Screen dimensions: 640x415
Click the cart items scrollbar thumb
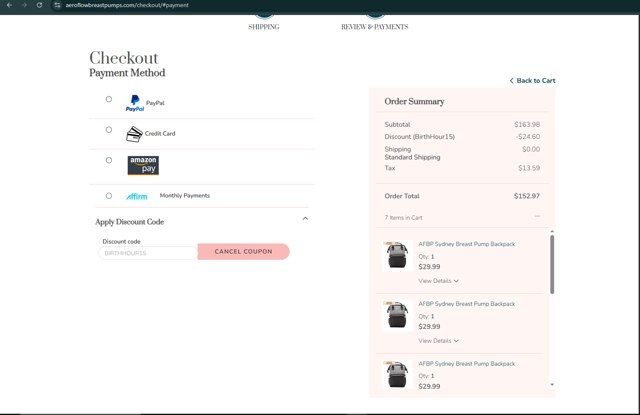[x=552, y=264]
